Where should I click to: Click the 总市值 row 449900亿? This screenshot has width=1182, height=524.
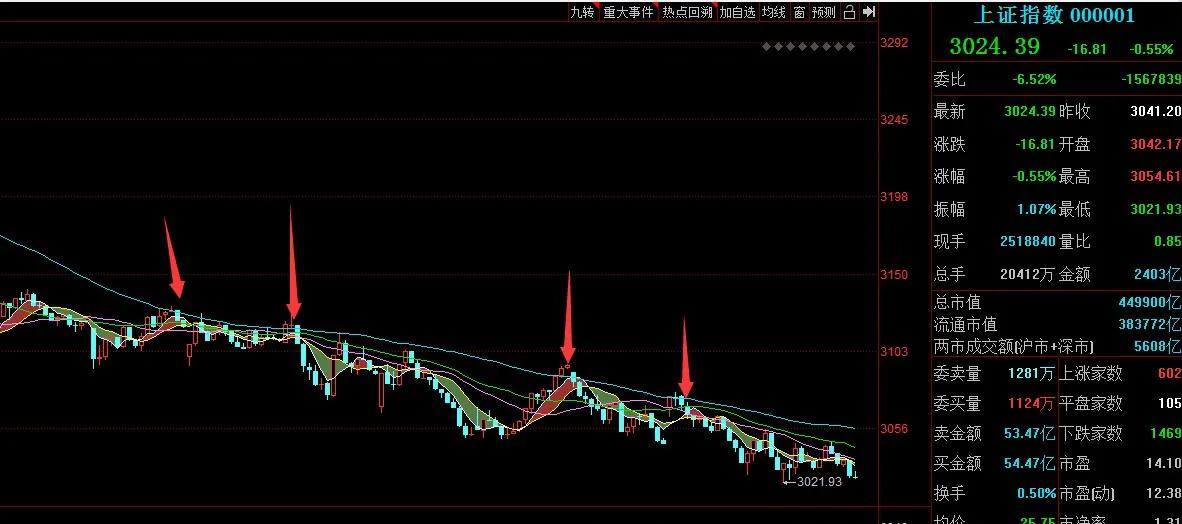click(x=1057, y=302)
